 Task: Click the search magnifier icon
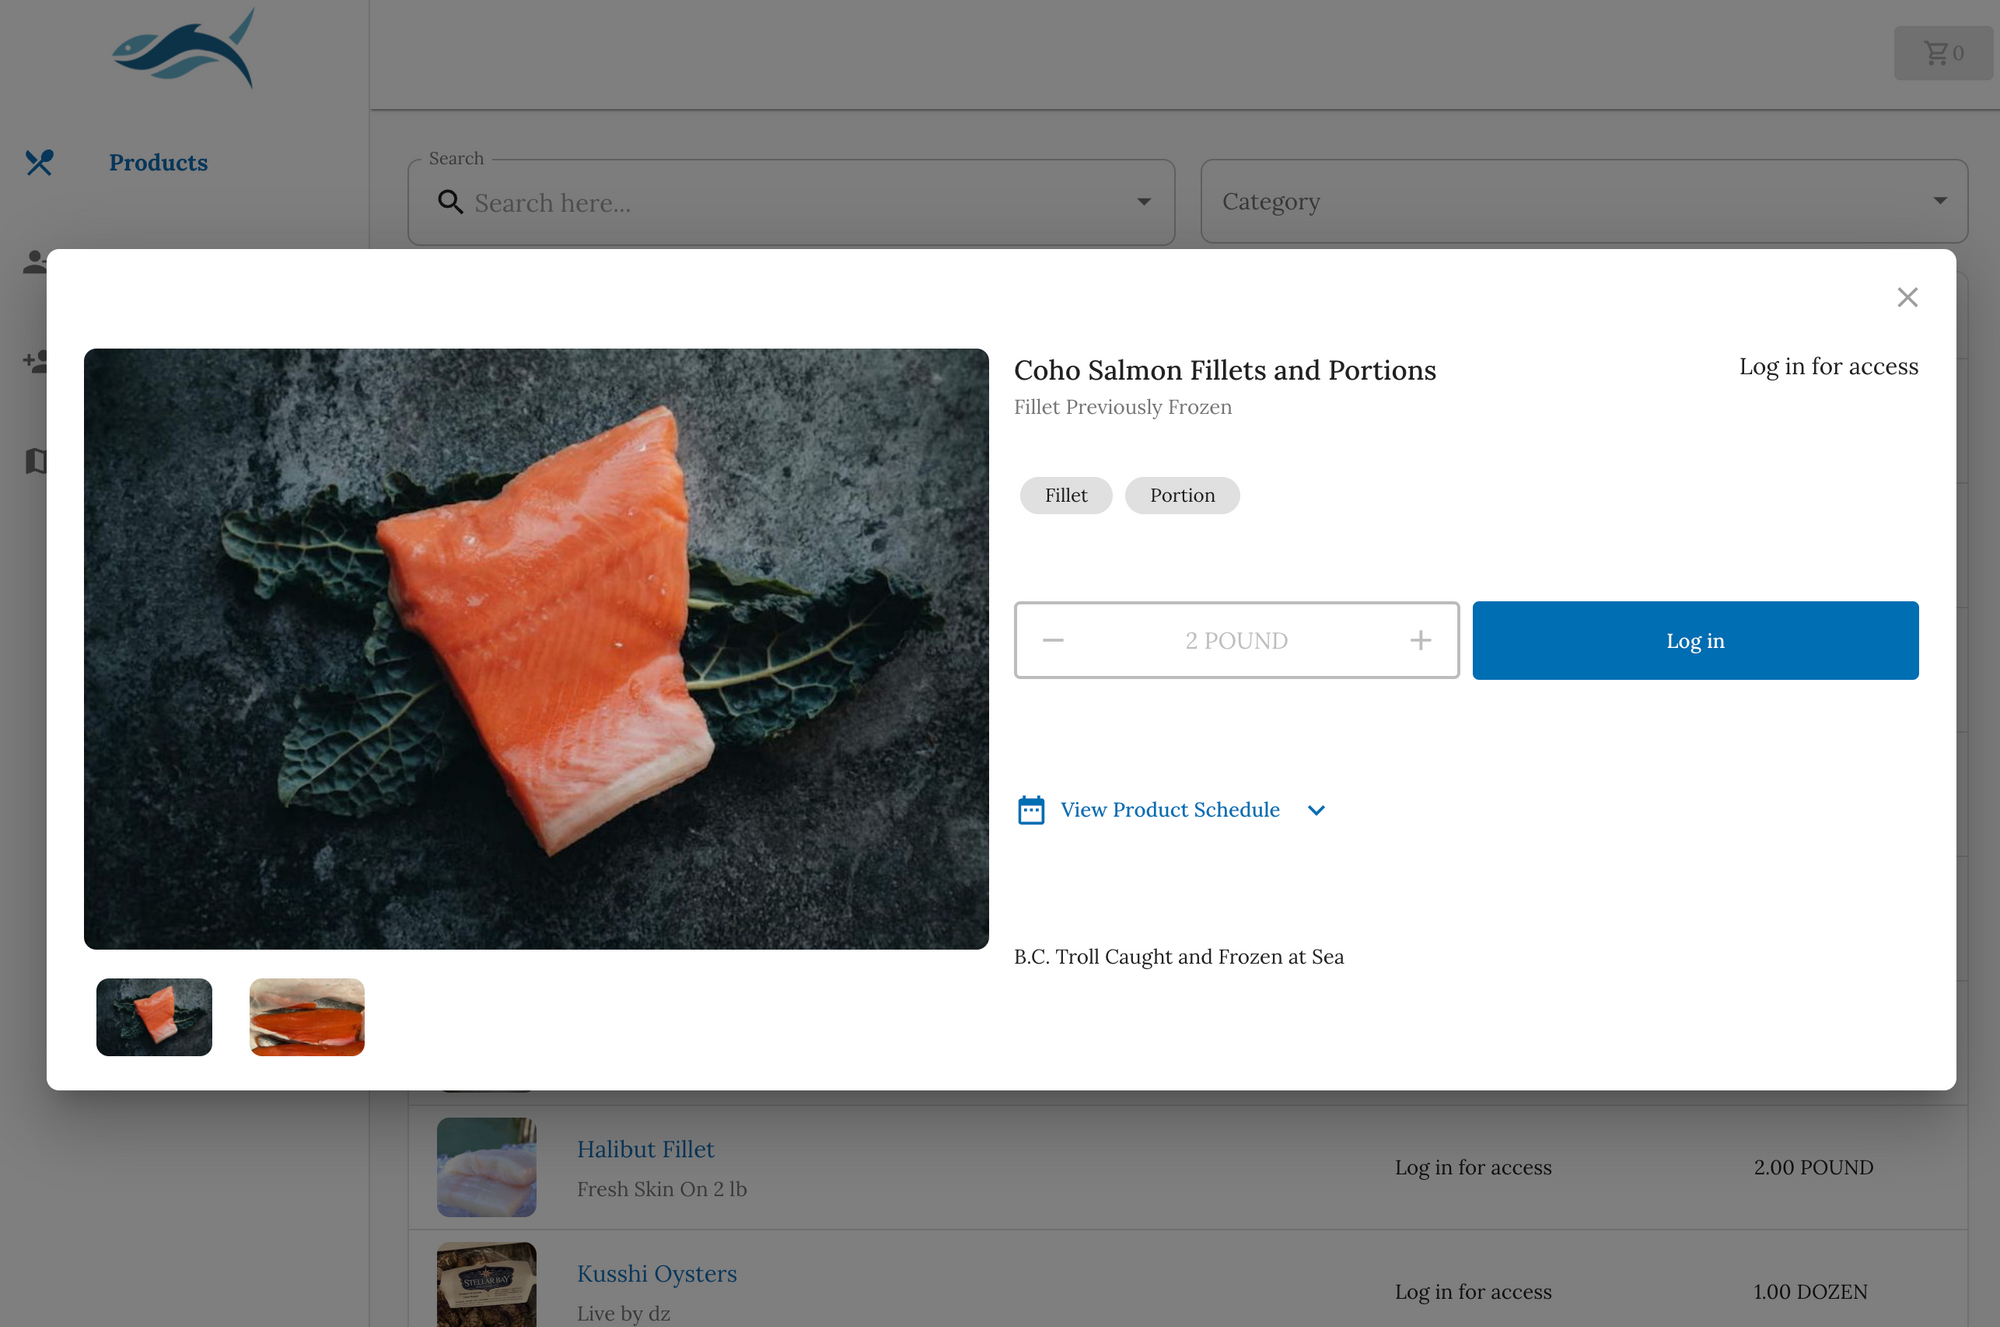pyautogui.click(x=450, y=200)
